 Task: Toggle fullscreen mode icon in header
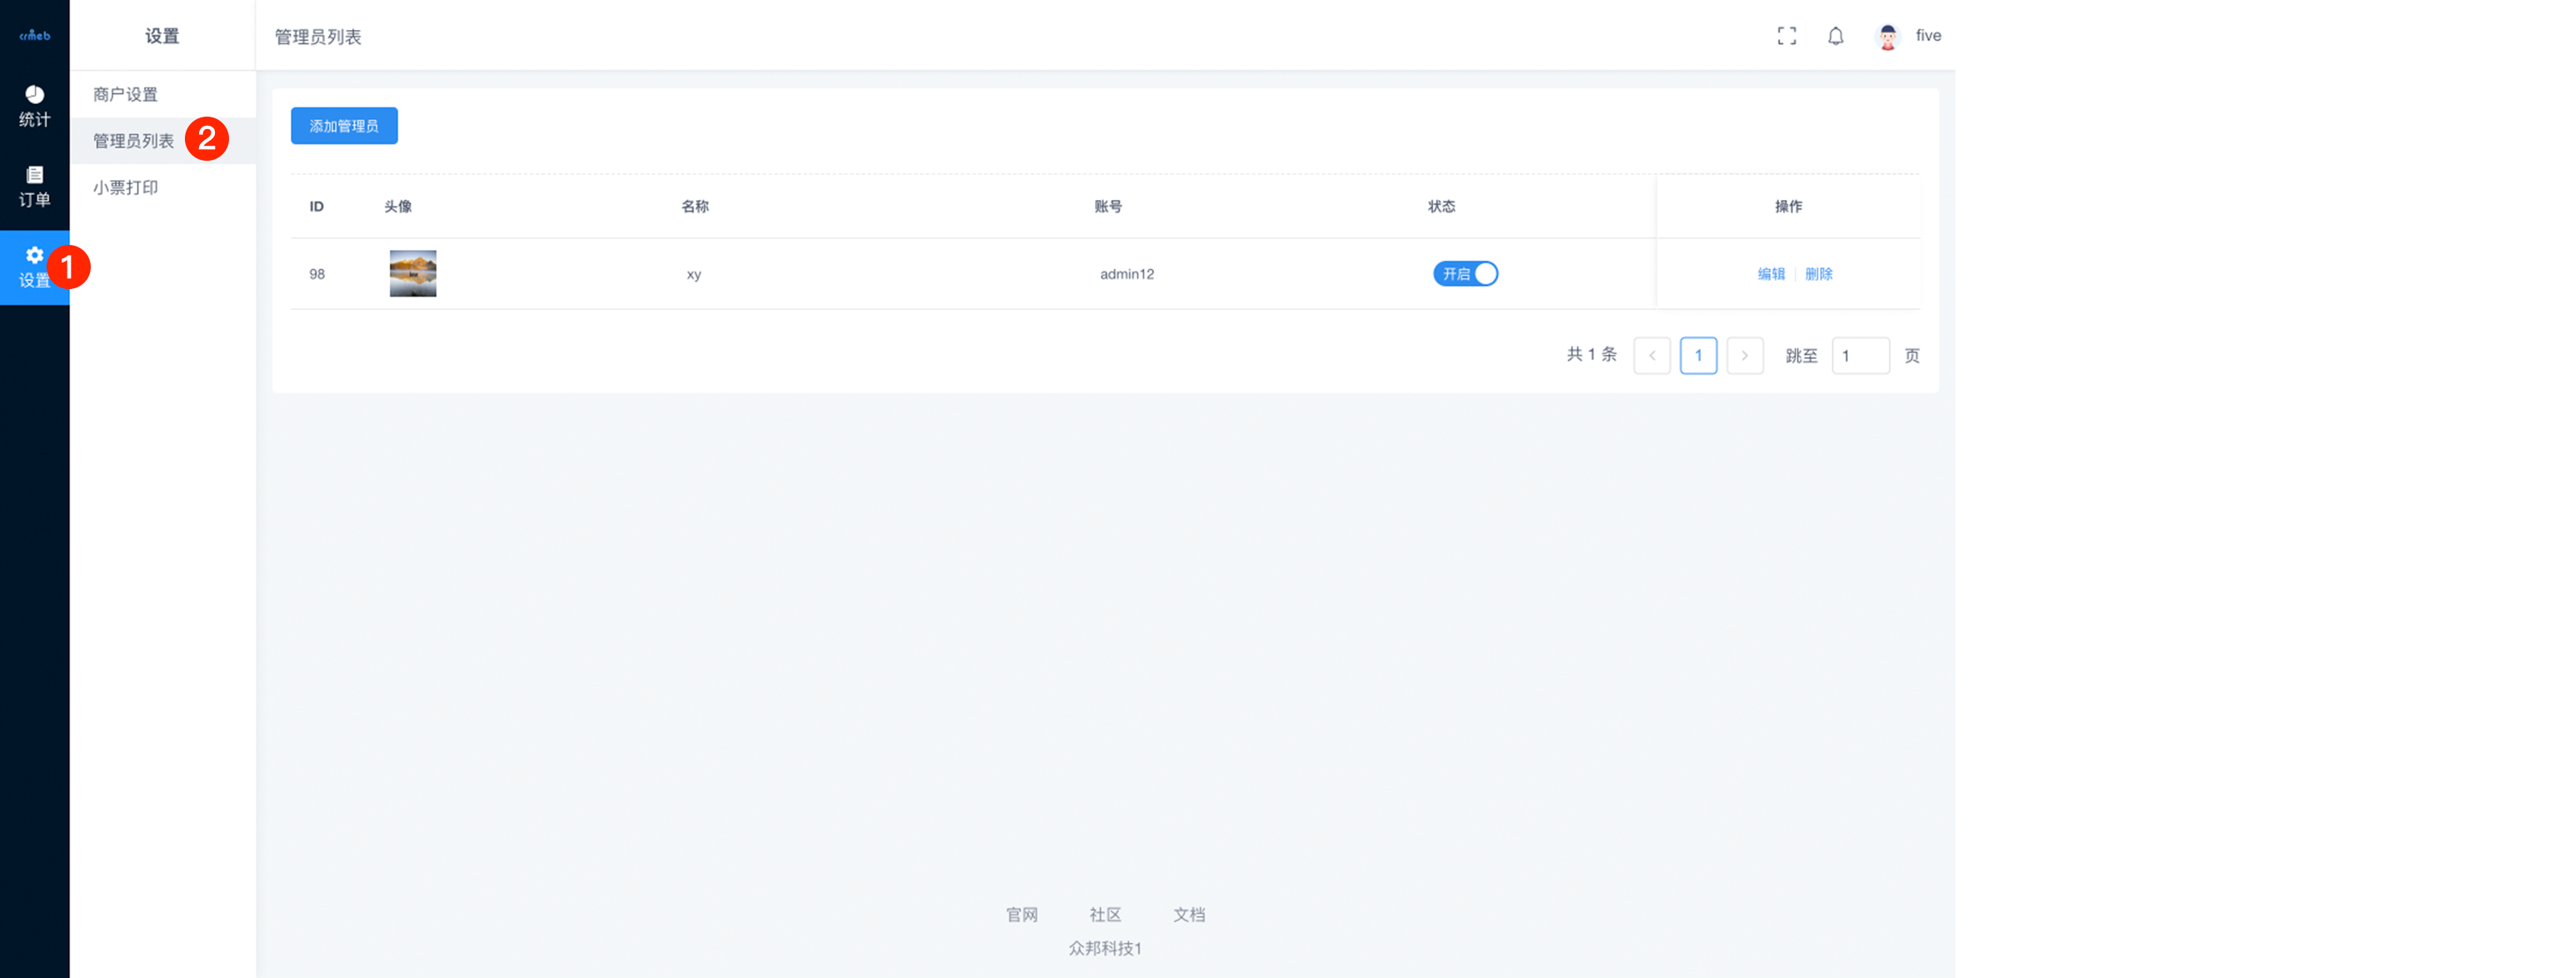point(1787,36)
